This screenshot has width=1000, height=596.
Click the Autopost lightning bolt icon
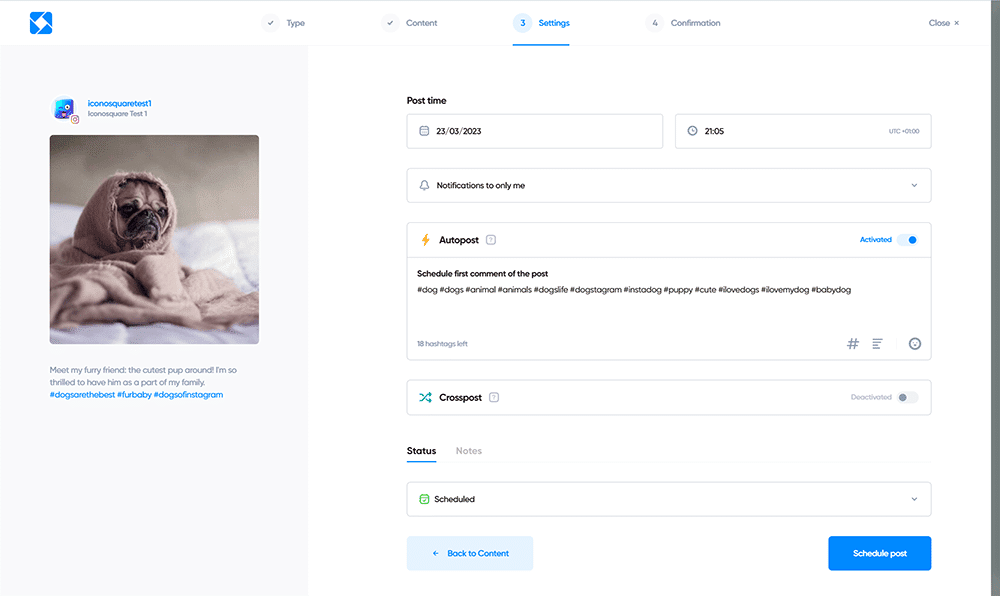tap(427, 239)
